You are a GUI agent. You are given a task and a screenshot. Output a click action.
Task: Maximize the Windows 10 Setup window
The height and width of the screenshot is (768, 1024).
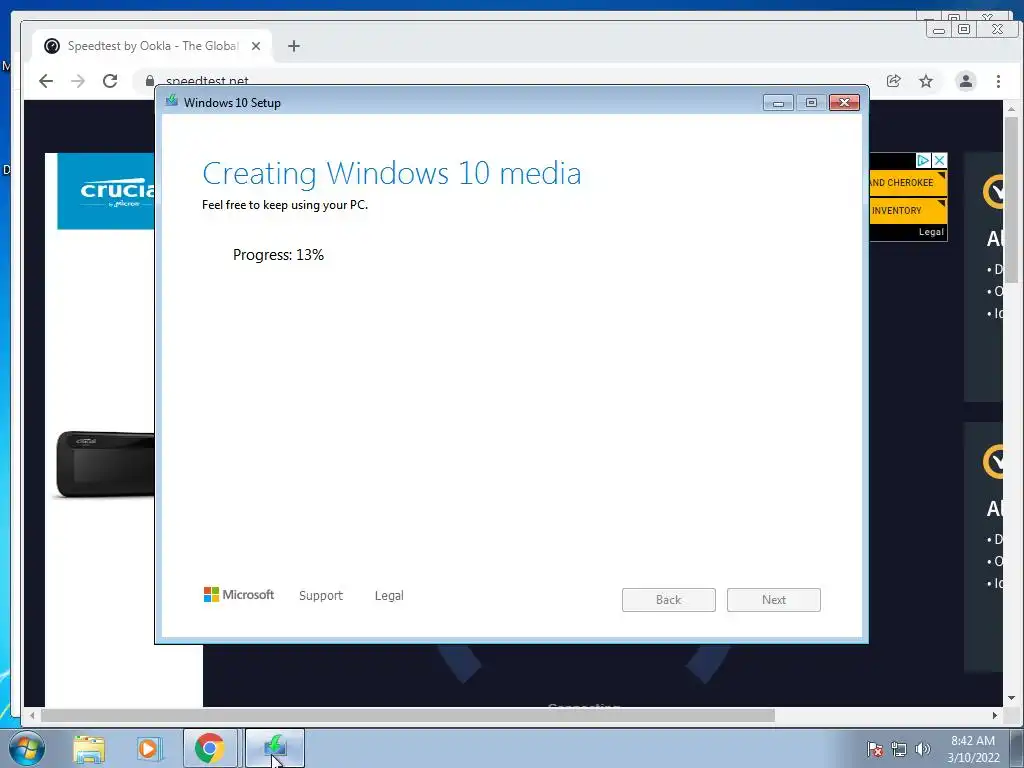pyautogui.click(x=811, y=103)
